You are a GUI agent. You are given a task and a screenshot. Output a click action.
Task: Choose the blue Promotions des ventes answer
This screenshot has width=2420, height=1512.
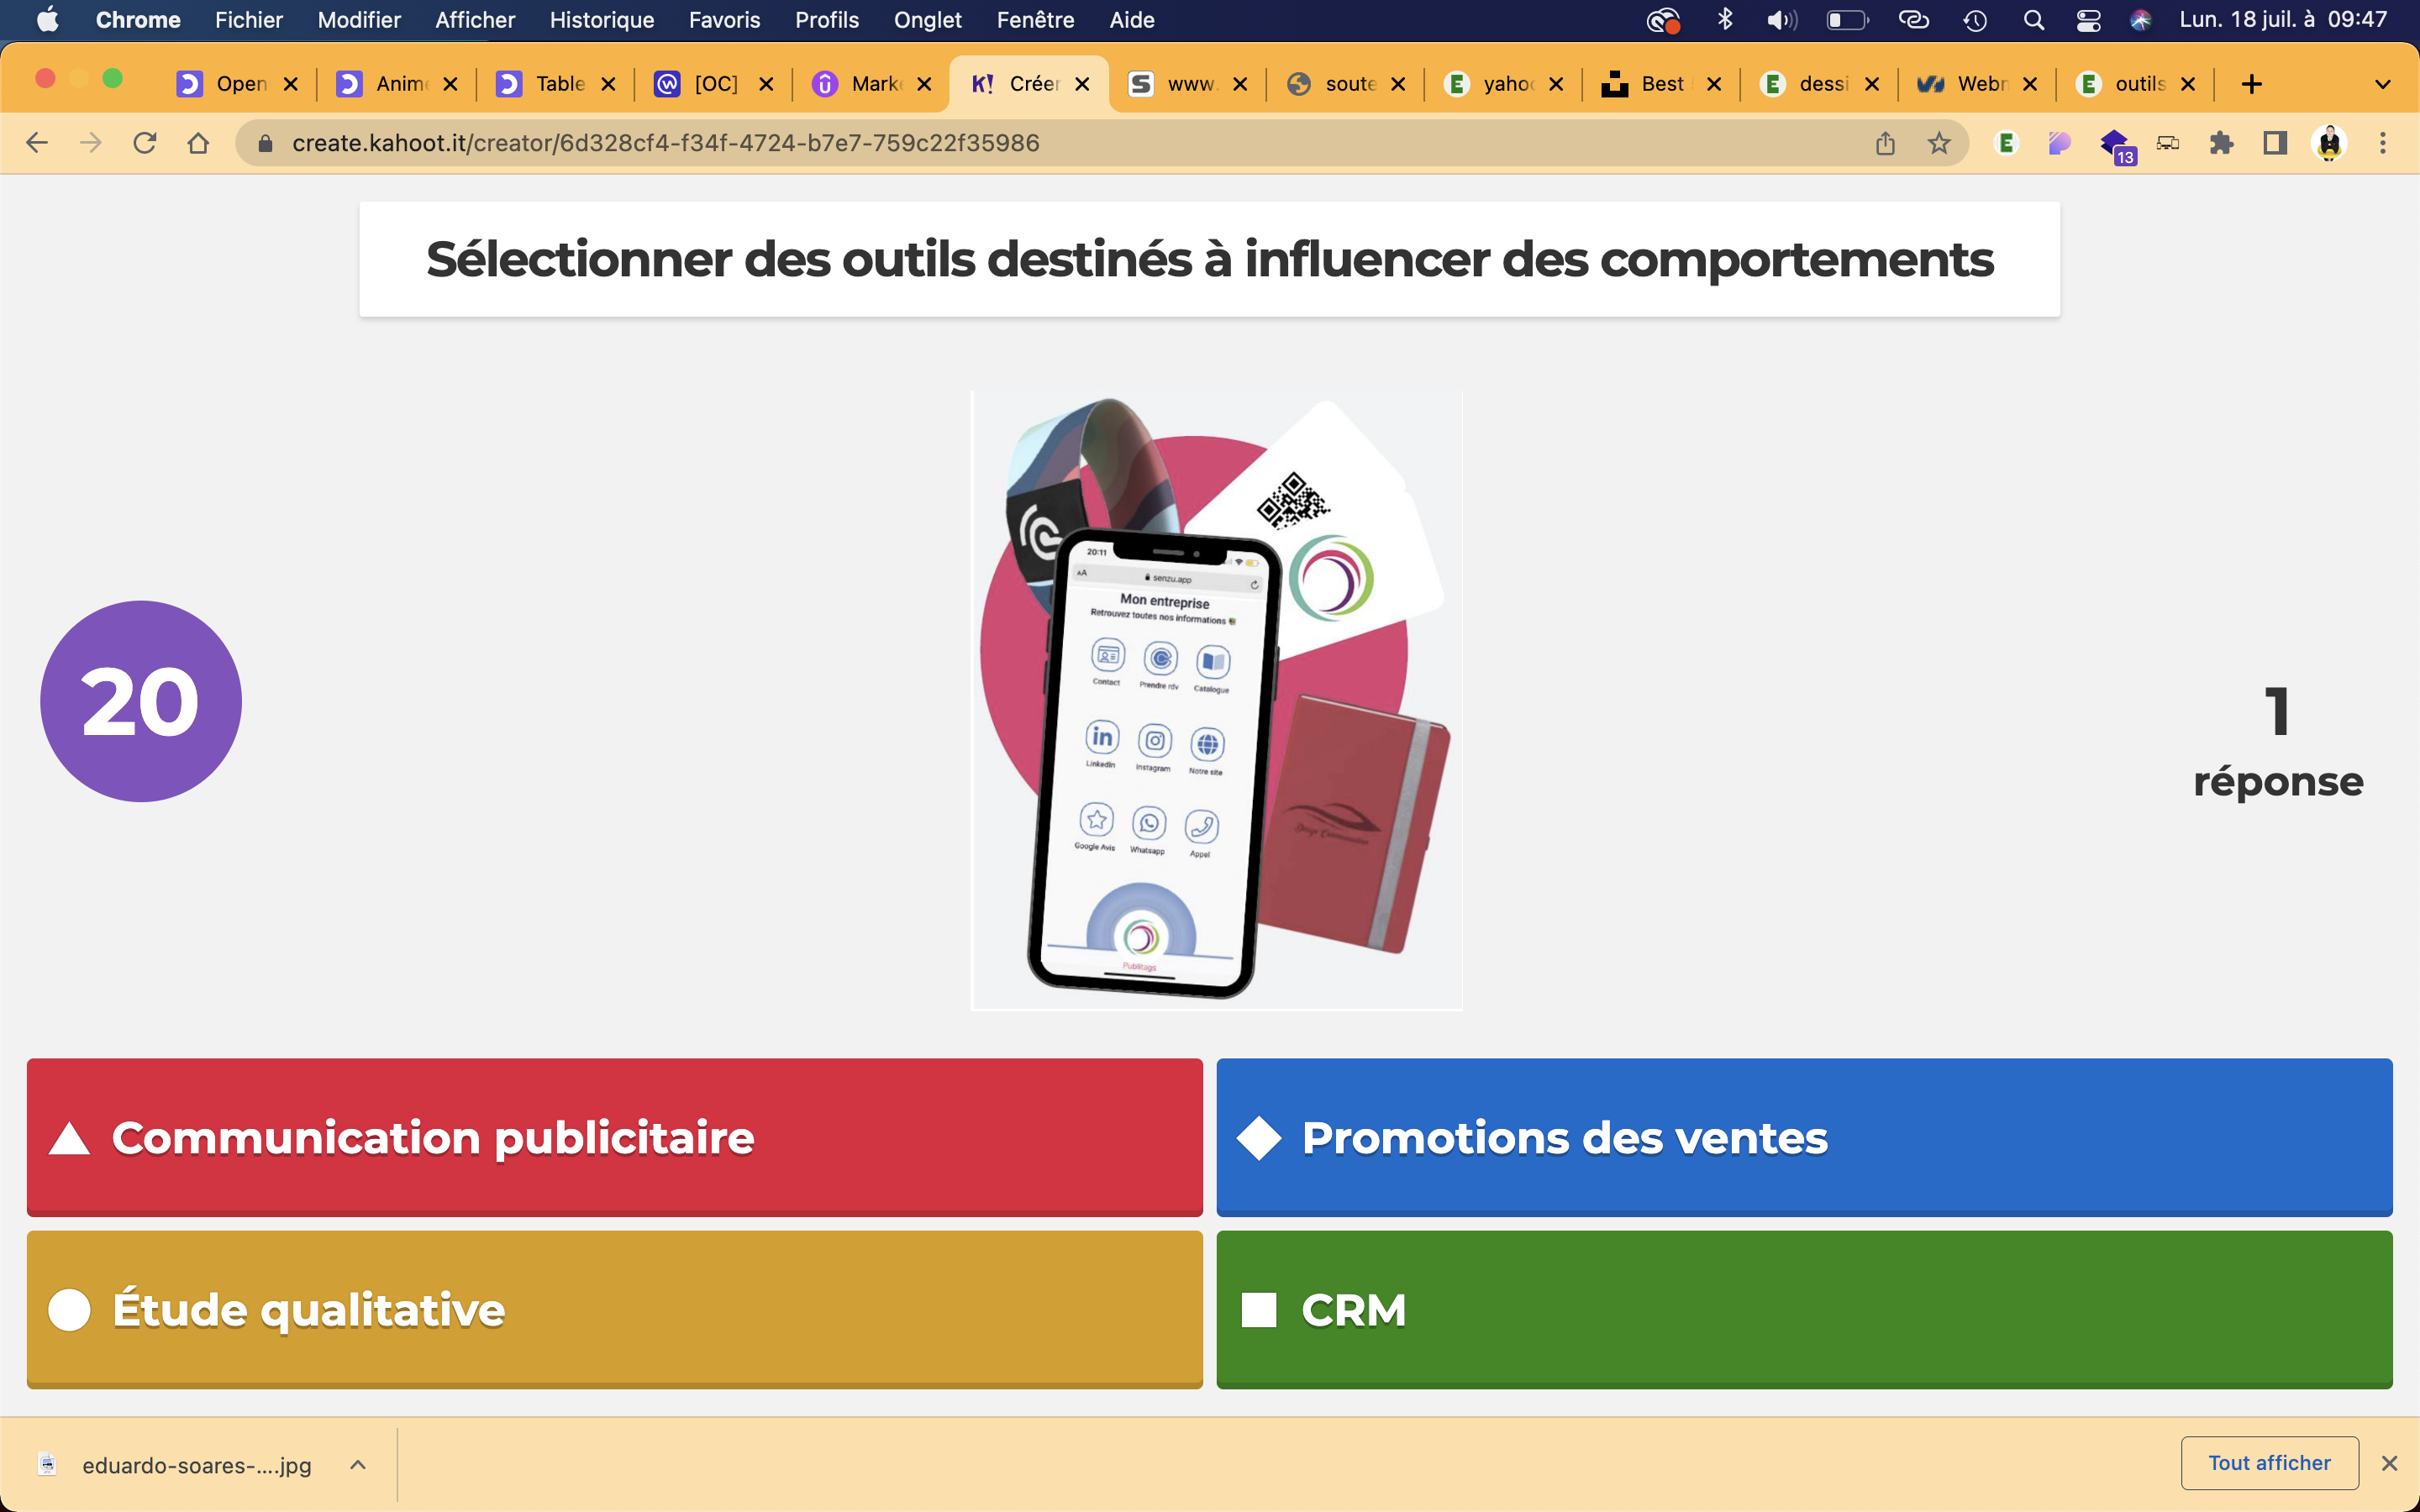click(1803, 1137)
